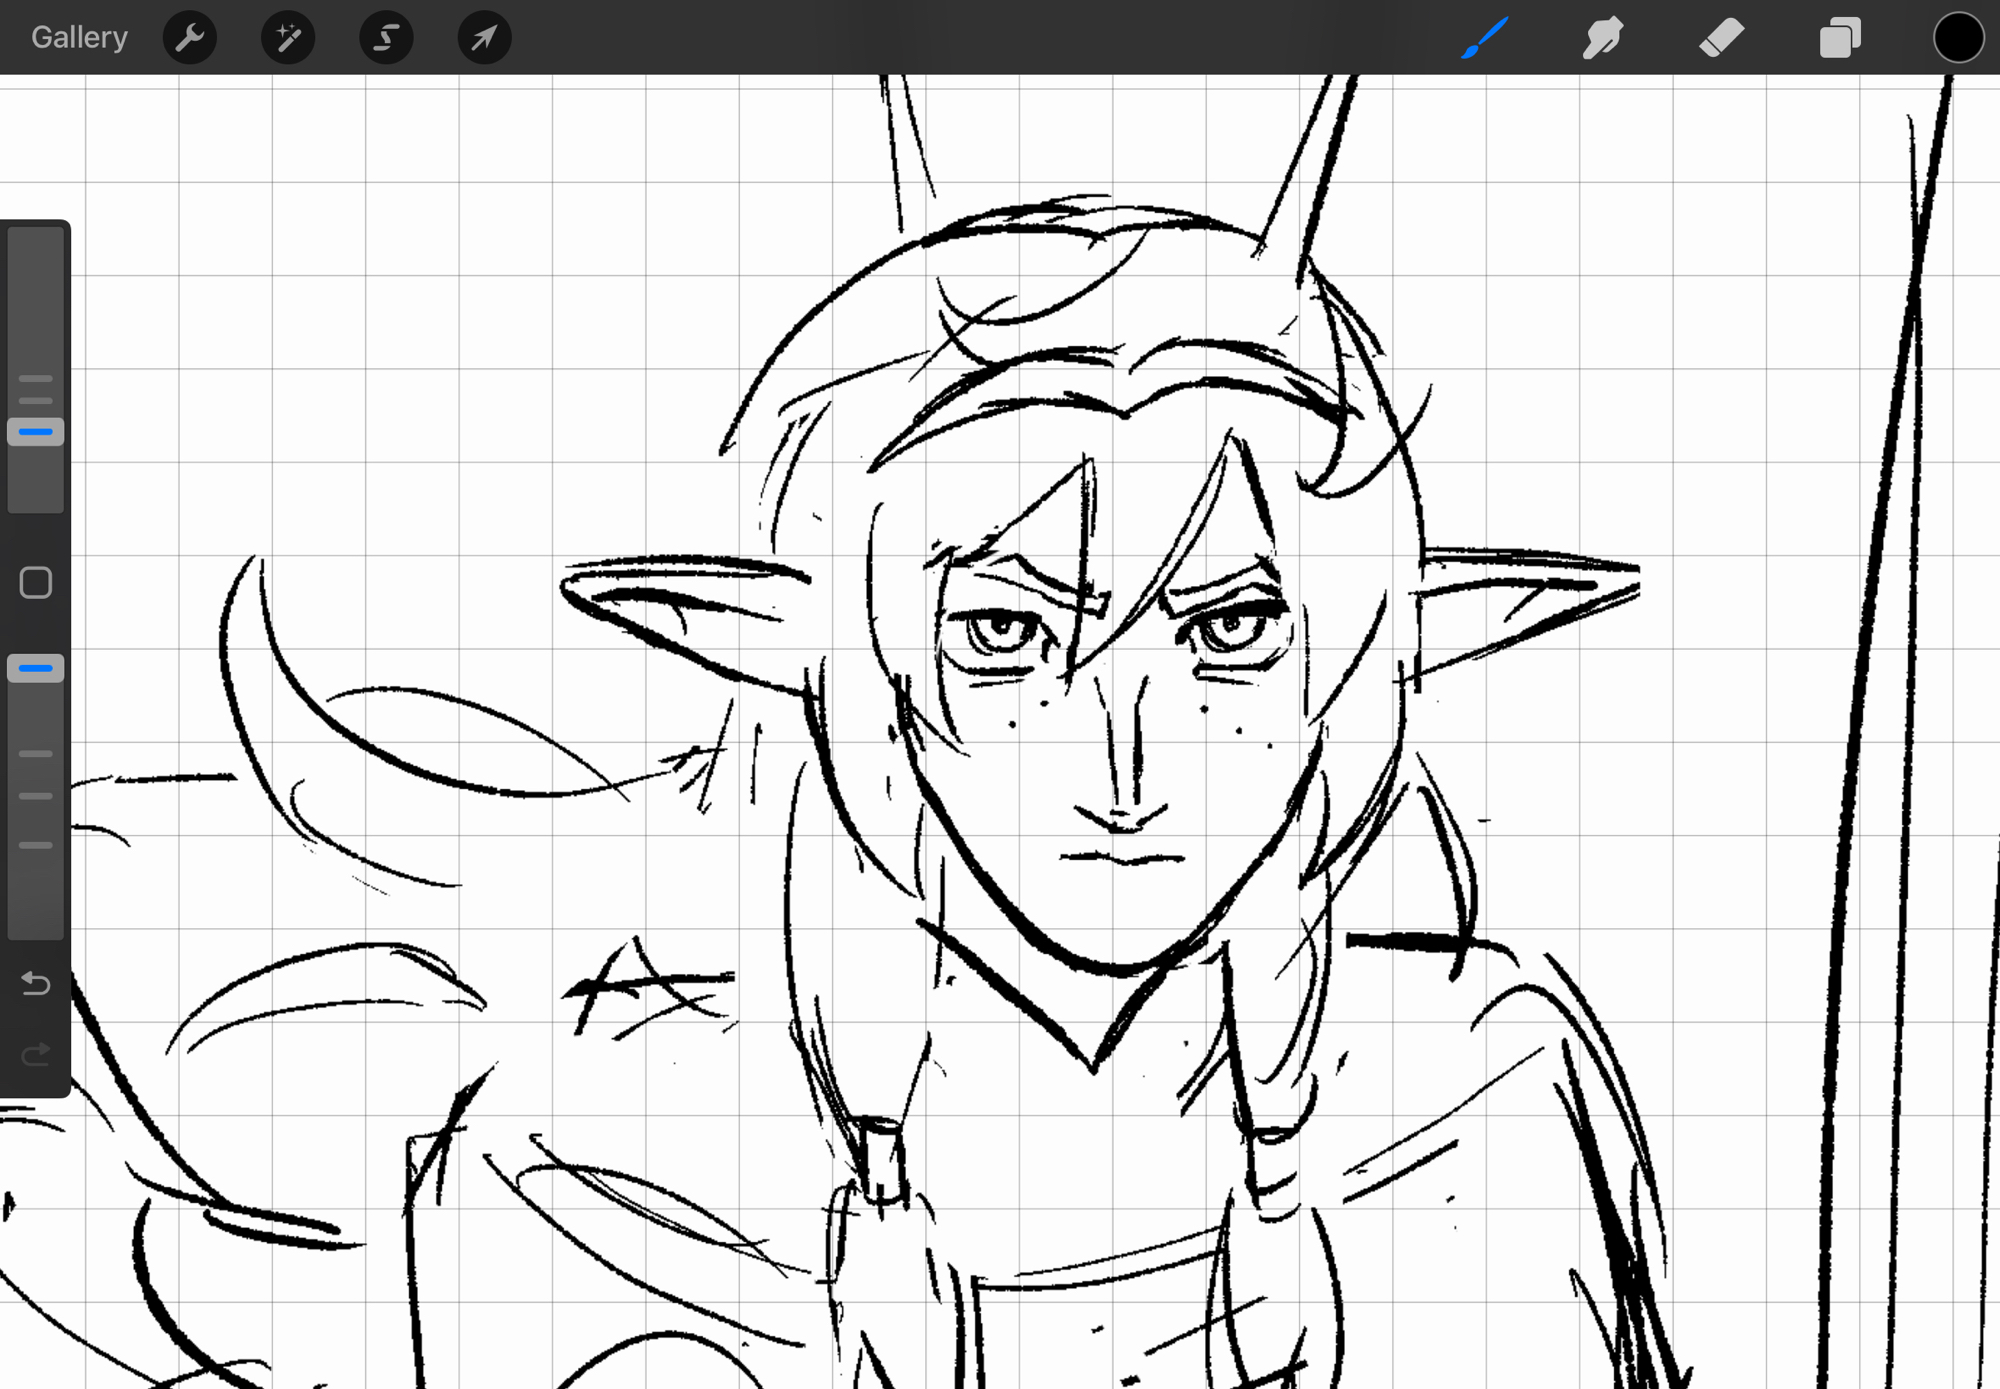Undo the last stroke
This screenshot has width=2000, height=1389.
tap(36, 984)
